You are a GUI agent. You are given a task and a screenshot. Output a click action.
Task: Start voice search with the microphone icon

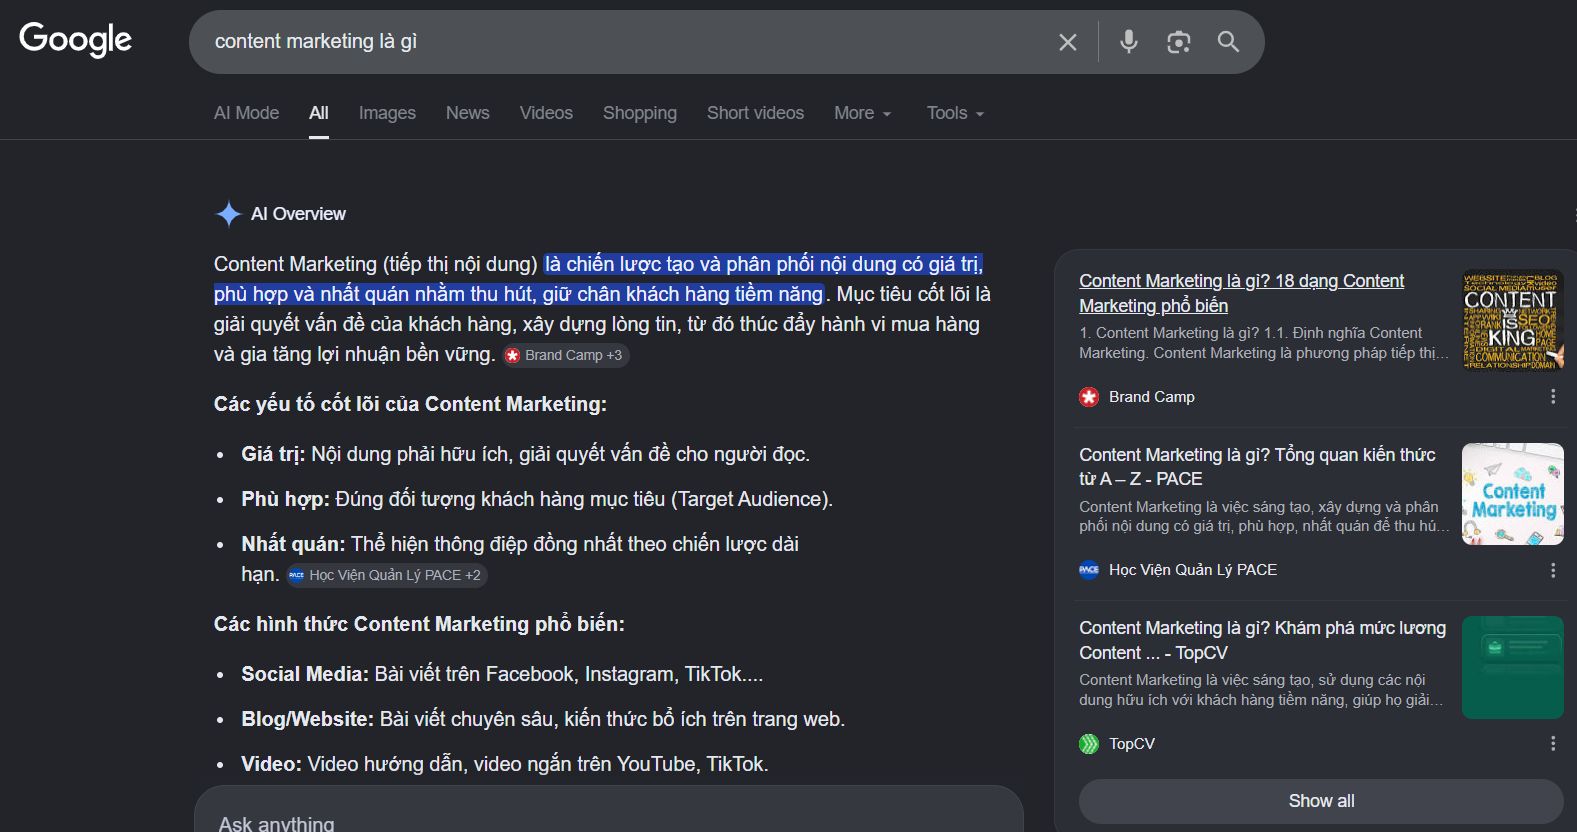click(x=1129, y=42)
